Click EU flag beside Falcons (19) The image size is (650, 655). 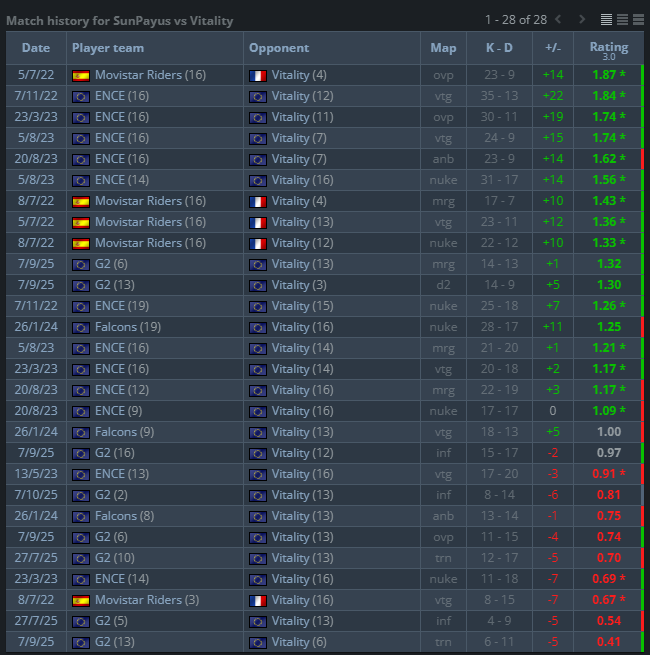pos(81,328)
